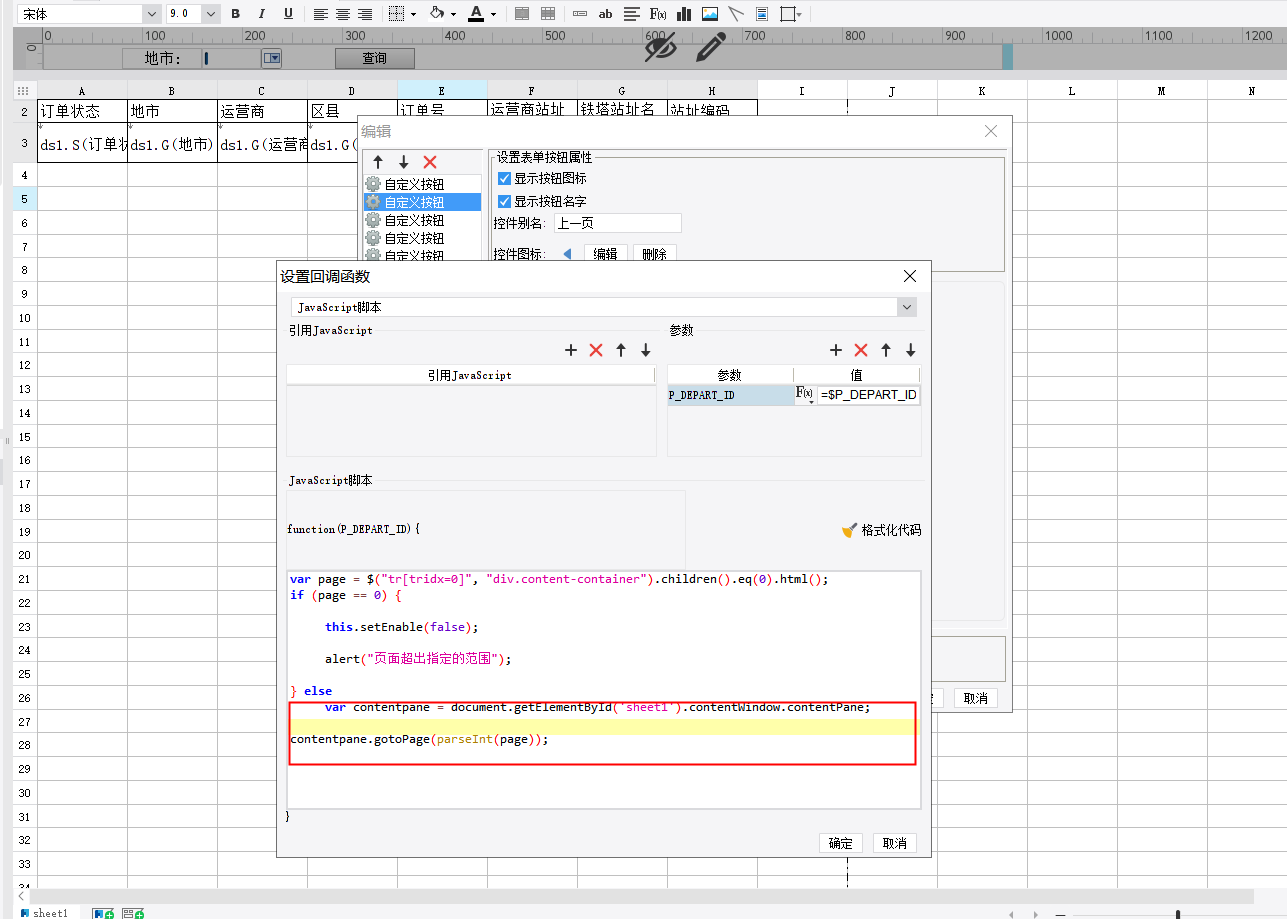Delete the selected parameter with red X
1287x919 pixels.
[x=861, y=350]
